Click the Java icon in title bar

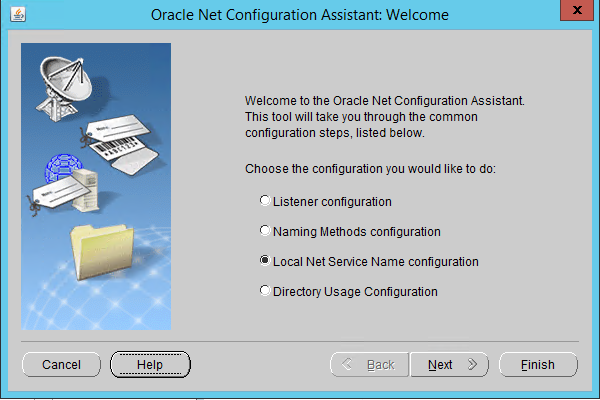tap(18, 15)
